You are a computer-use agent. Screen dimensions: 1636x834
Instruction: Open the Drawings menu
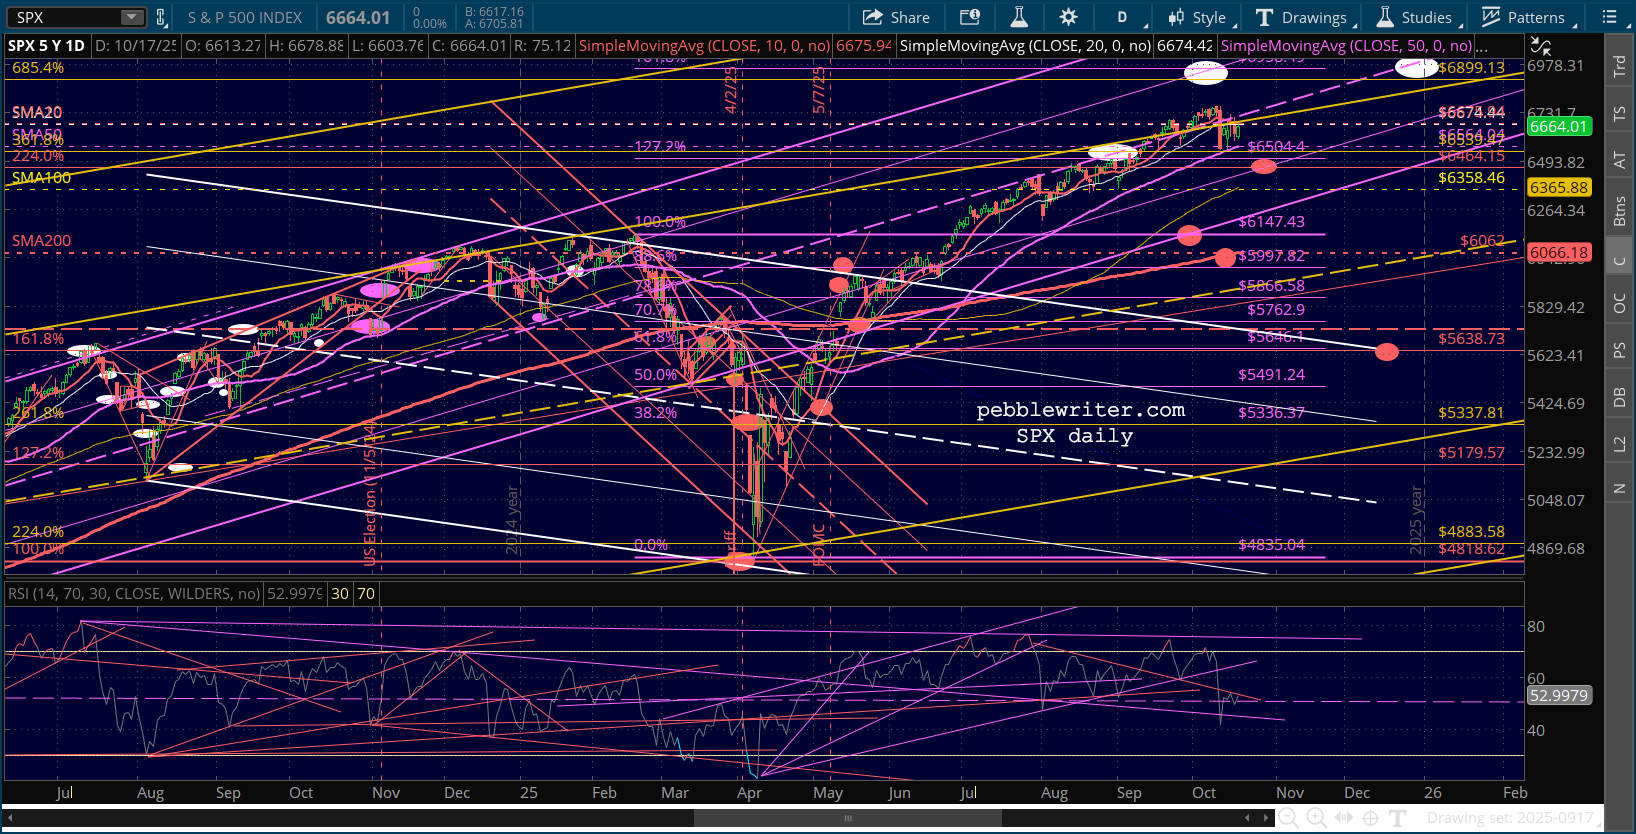(x=1303, y=17)
